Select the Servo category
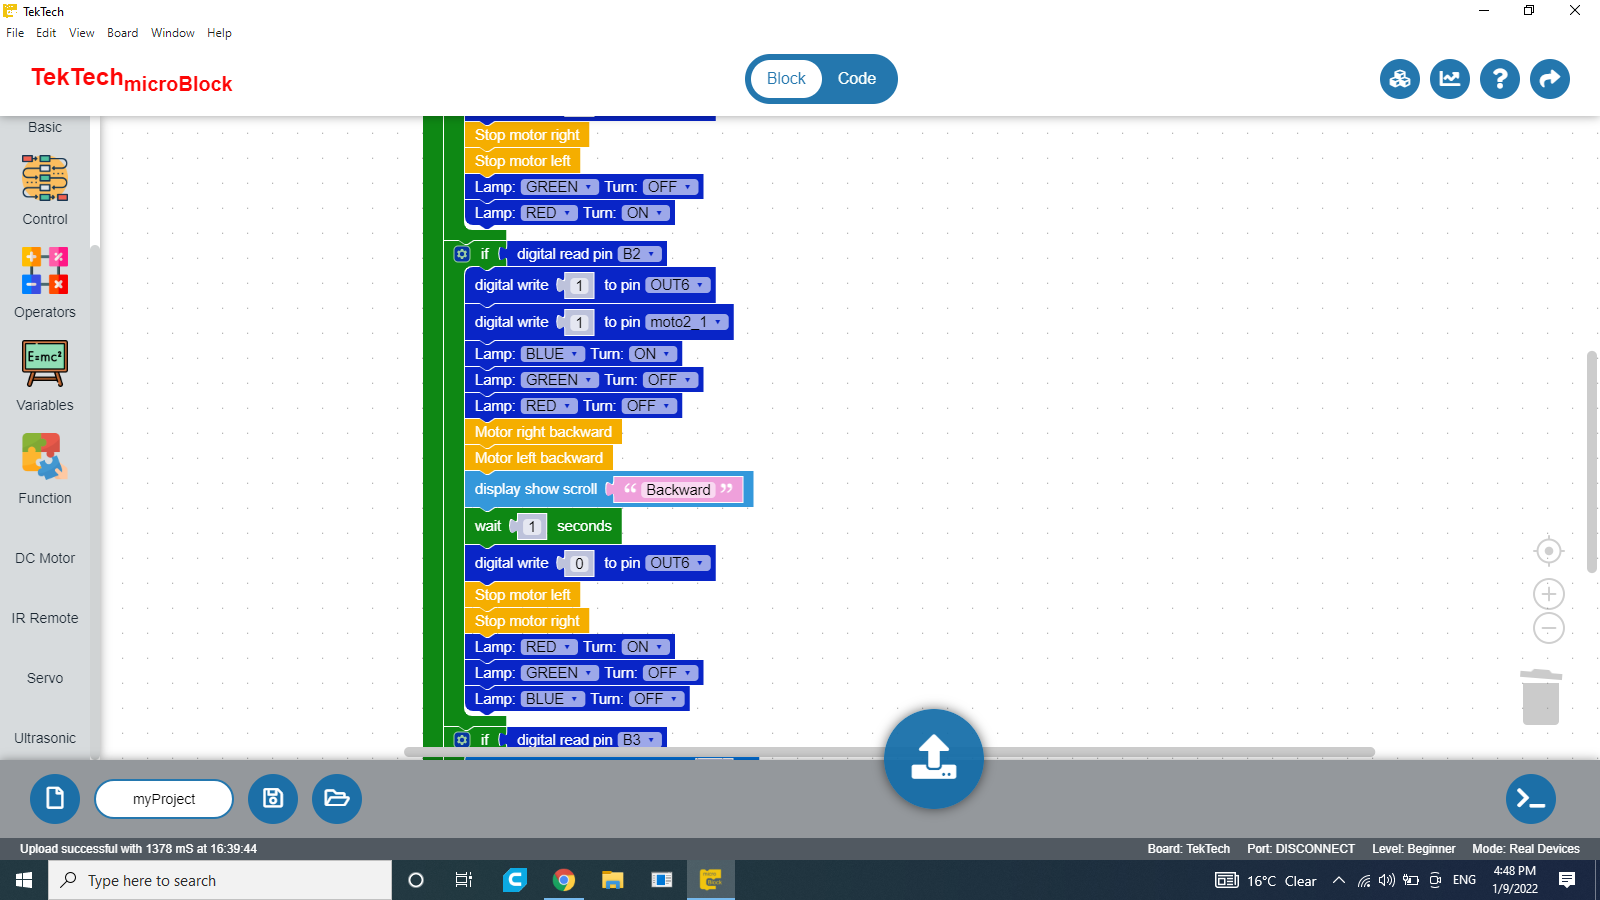Image resolution: width=1600 pixels, height=900 pixels. (x=45, y=678)
